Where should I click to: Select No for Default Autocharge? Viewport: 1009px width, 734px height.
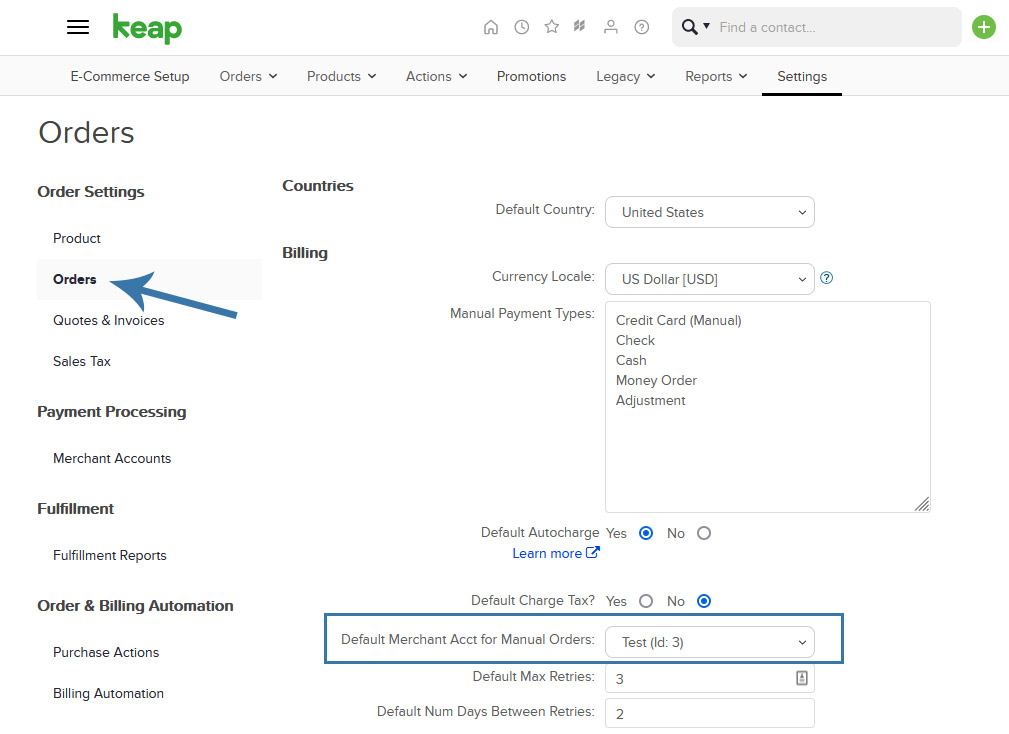[x=704, y=533]
